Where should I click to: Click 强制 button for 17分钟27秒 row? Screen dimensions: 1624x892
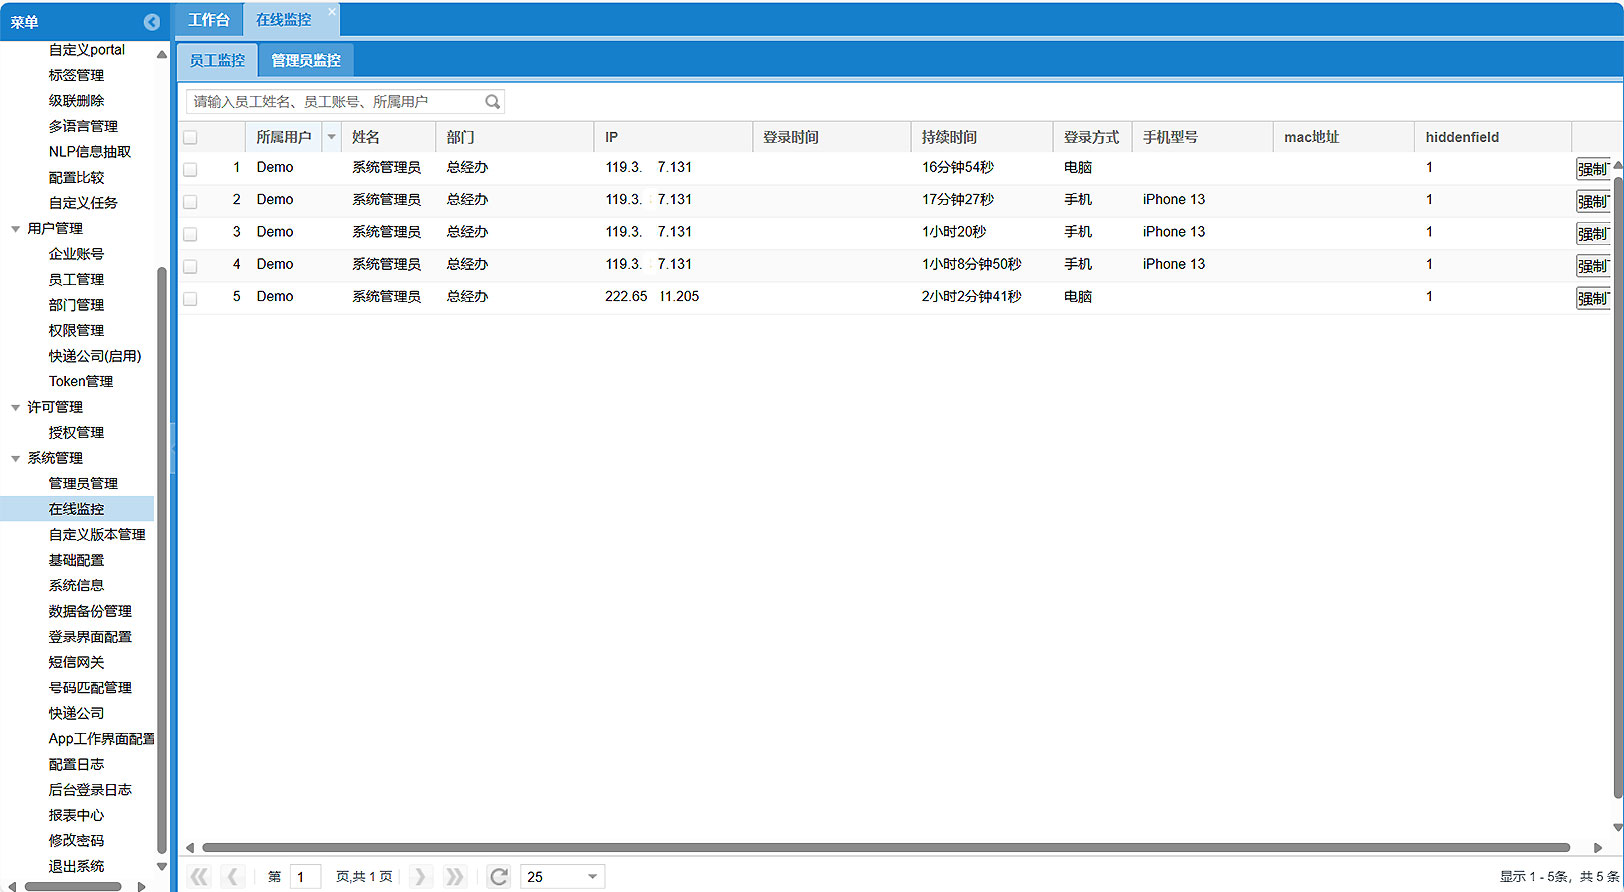click(x=1593, y=201)
